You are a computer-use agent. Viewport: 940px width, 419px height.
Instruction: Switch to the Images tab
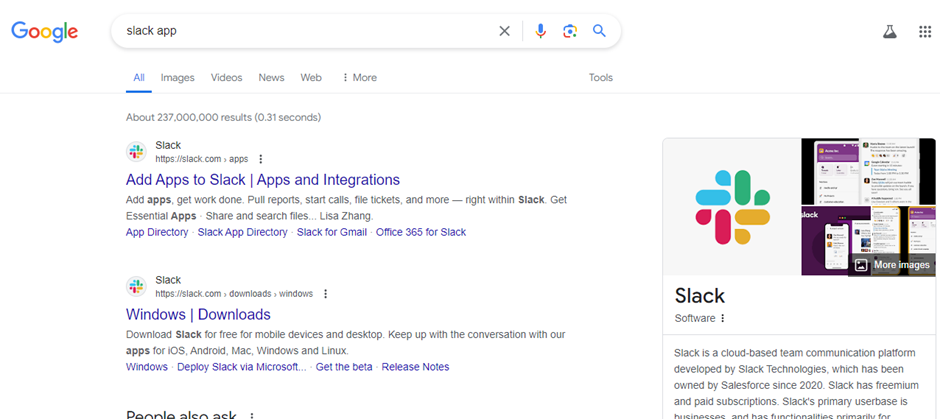click(178, 77)
